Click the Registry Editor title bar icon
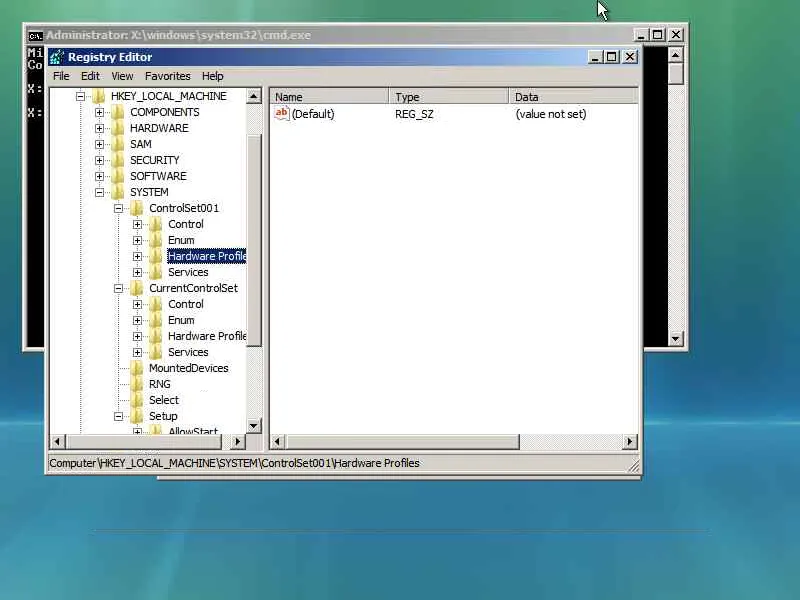 (x=57, y=57)
